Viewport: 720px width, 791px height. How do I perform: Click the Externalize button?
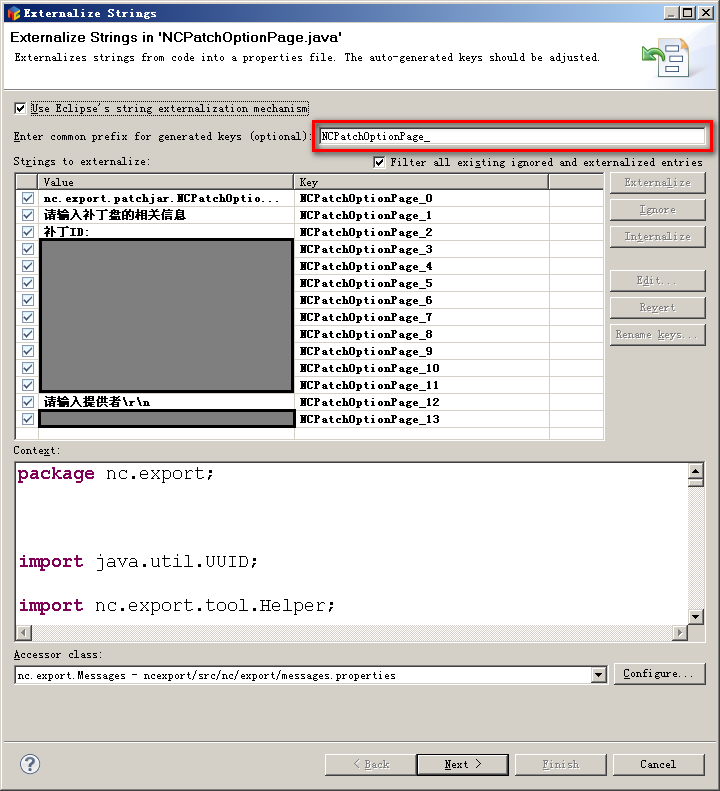pos(657,183)
